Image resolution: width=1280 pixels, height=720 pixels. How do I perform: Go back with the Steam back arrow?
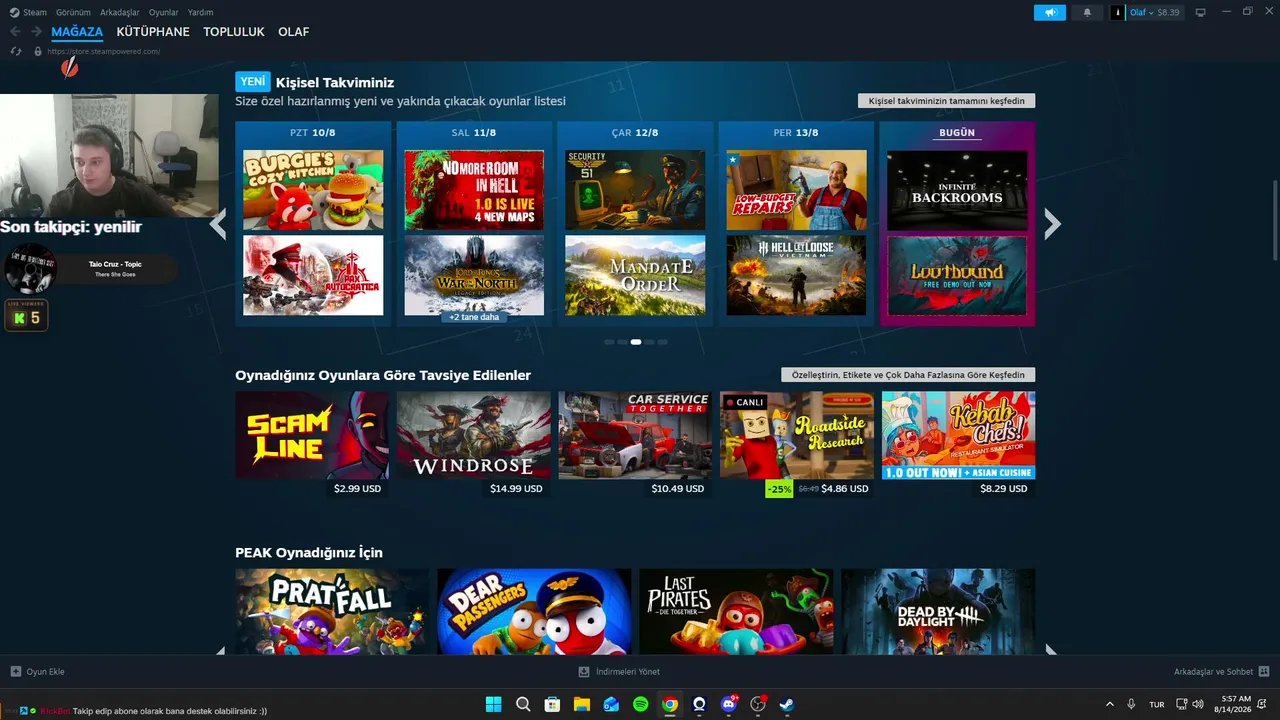point(15,32)
